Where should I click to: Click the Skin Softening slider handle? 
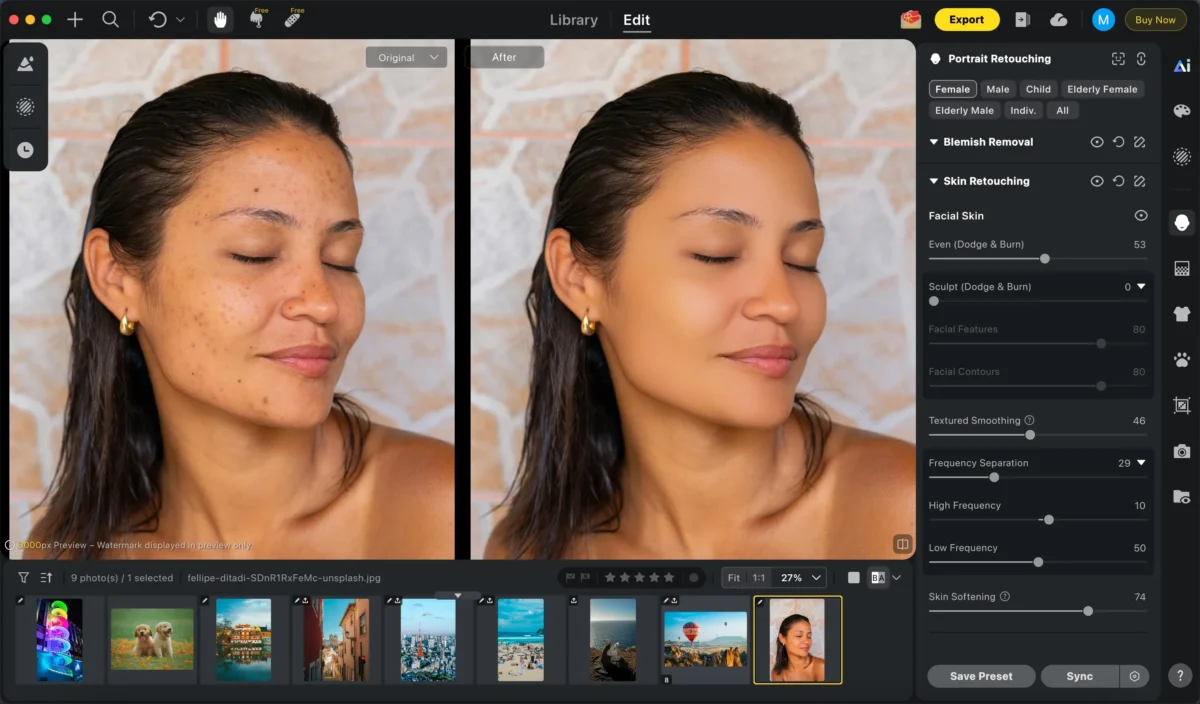click(x=1088, y=611)
